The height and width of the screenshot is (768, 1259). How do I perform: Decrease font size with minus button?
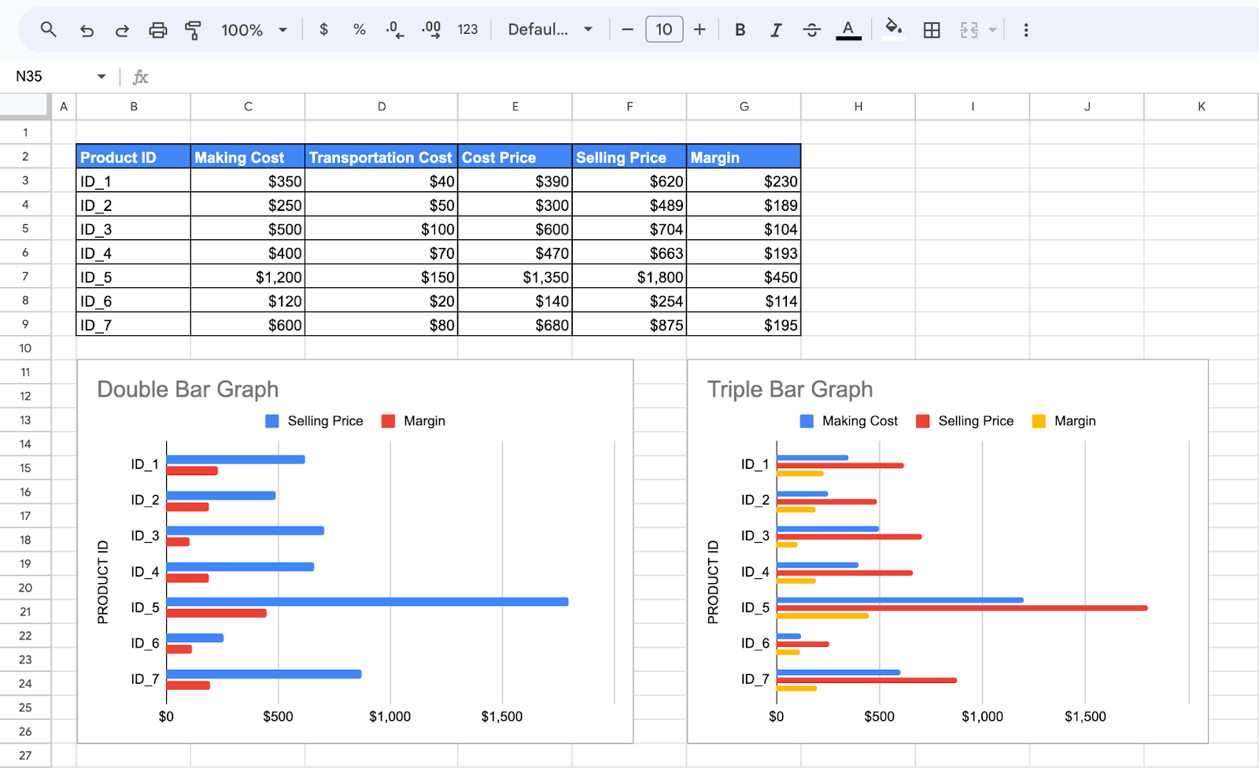pyautogui.click(x=627, y=30)
